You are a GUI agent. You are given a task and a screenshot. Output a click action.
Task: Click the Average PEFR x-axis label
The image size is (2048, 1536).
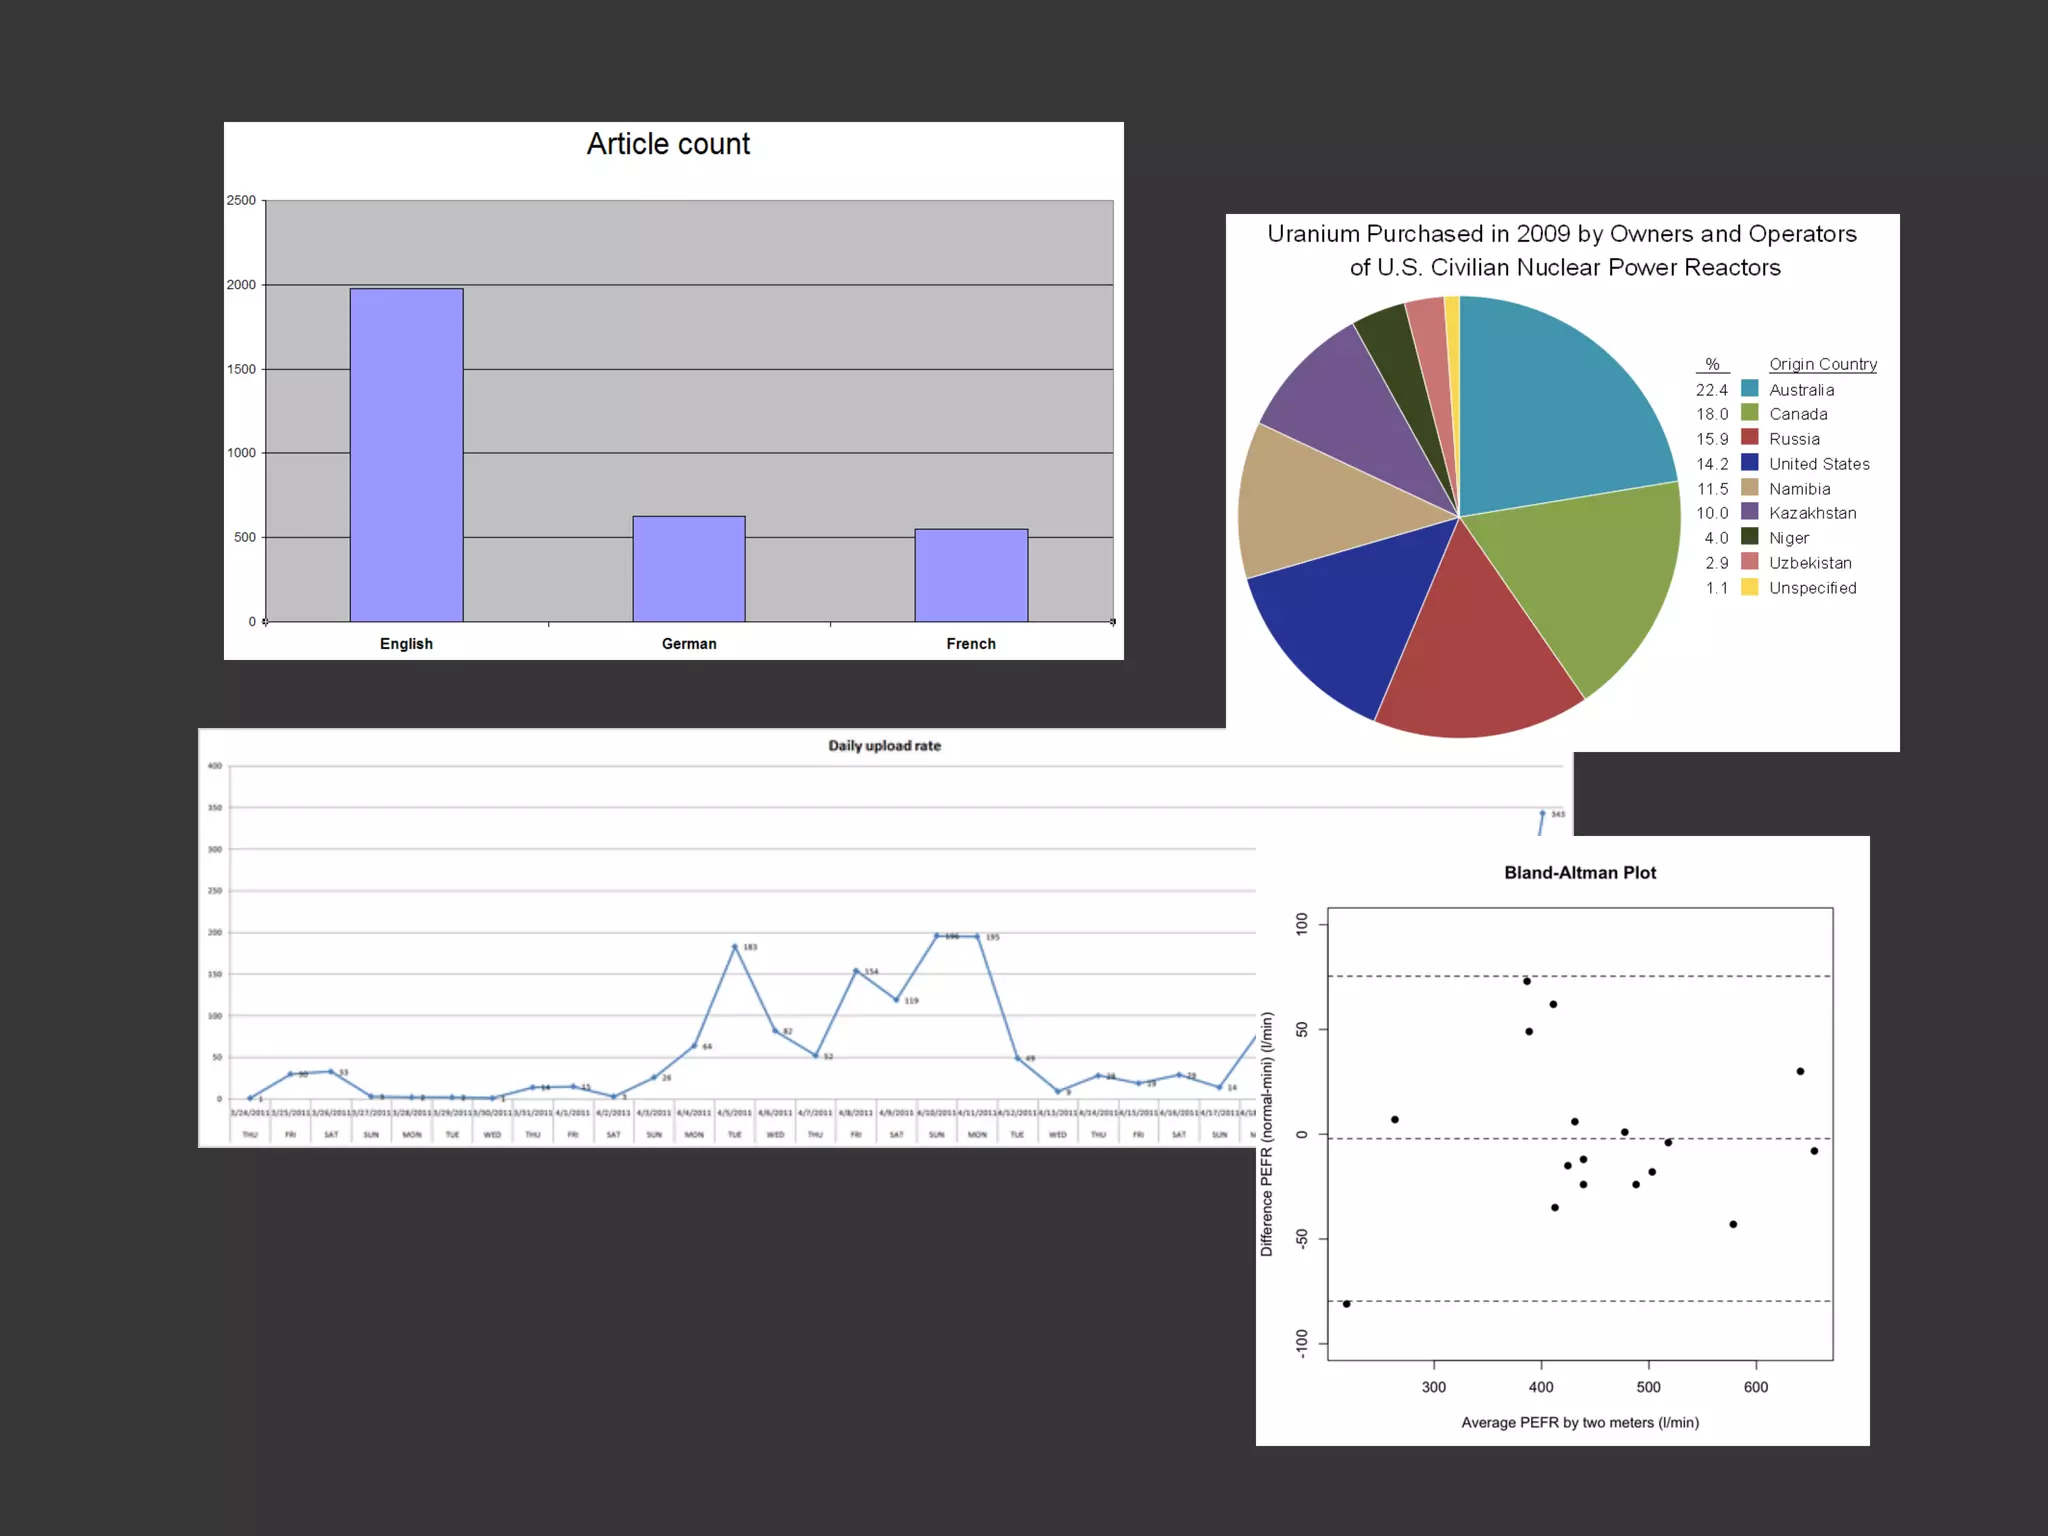(1580, 1422)
